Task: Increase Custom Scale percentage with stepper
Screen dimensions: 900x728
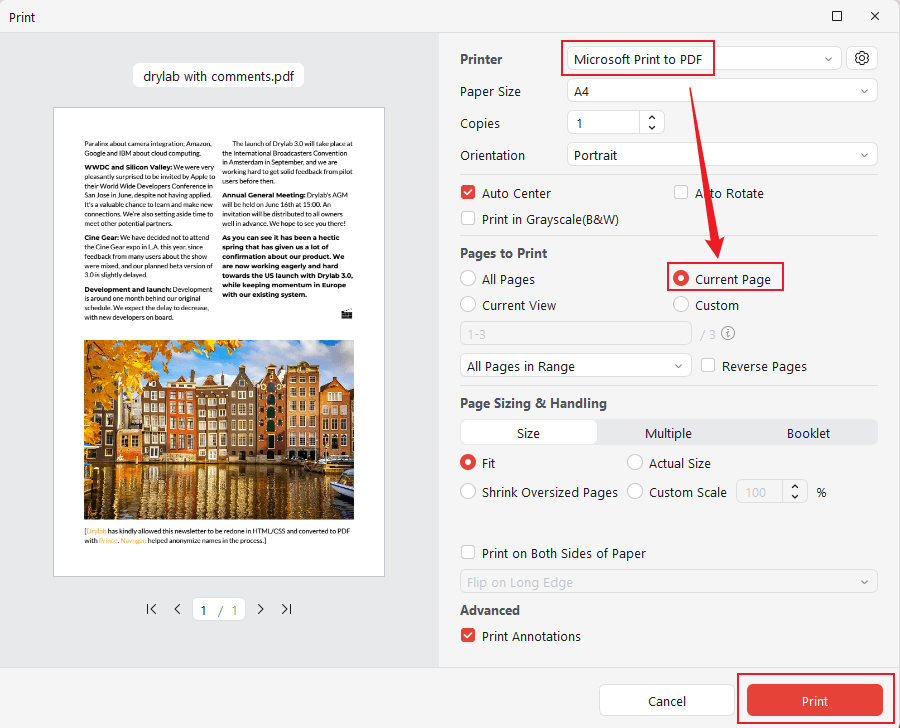Action: (795, 486)
